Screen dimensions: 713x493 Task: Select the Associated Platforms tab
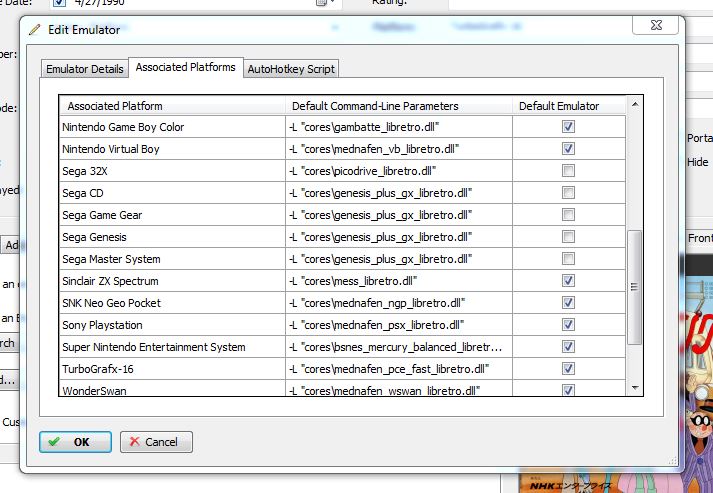click(x=186, y=67)
